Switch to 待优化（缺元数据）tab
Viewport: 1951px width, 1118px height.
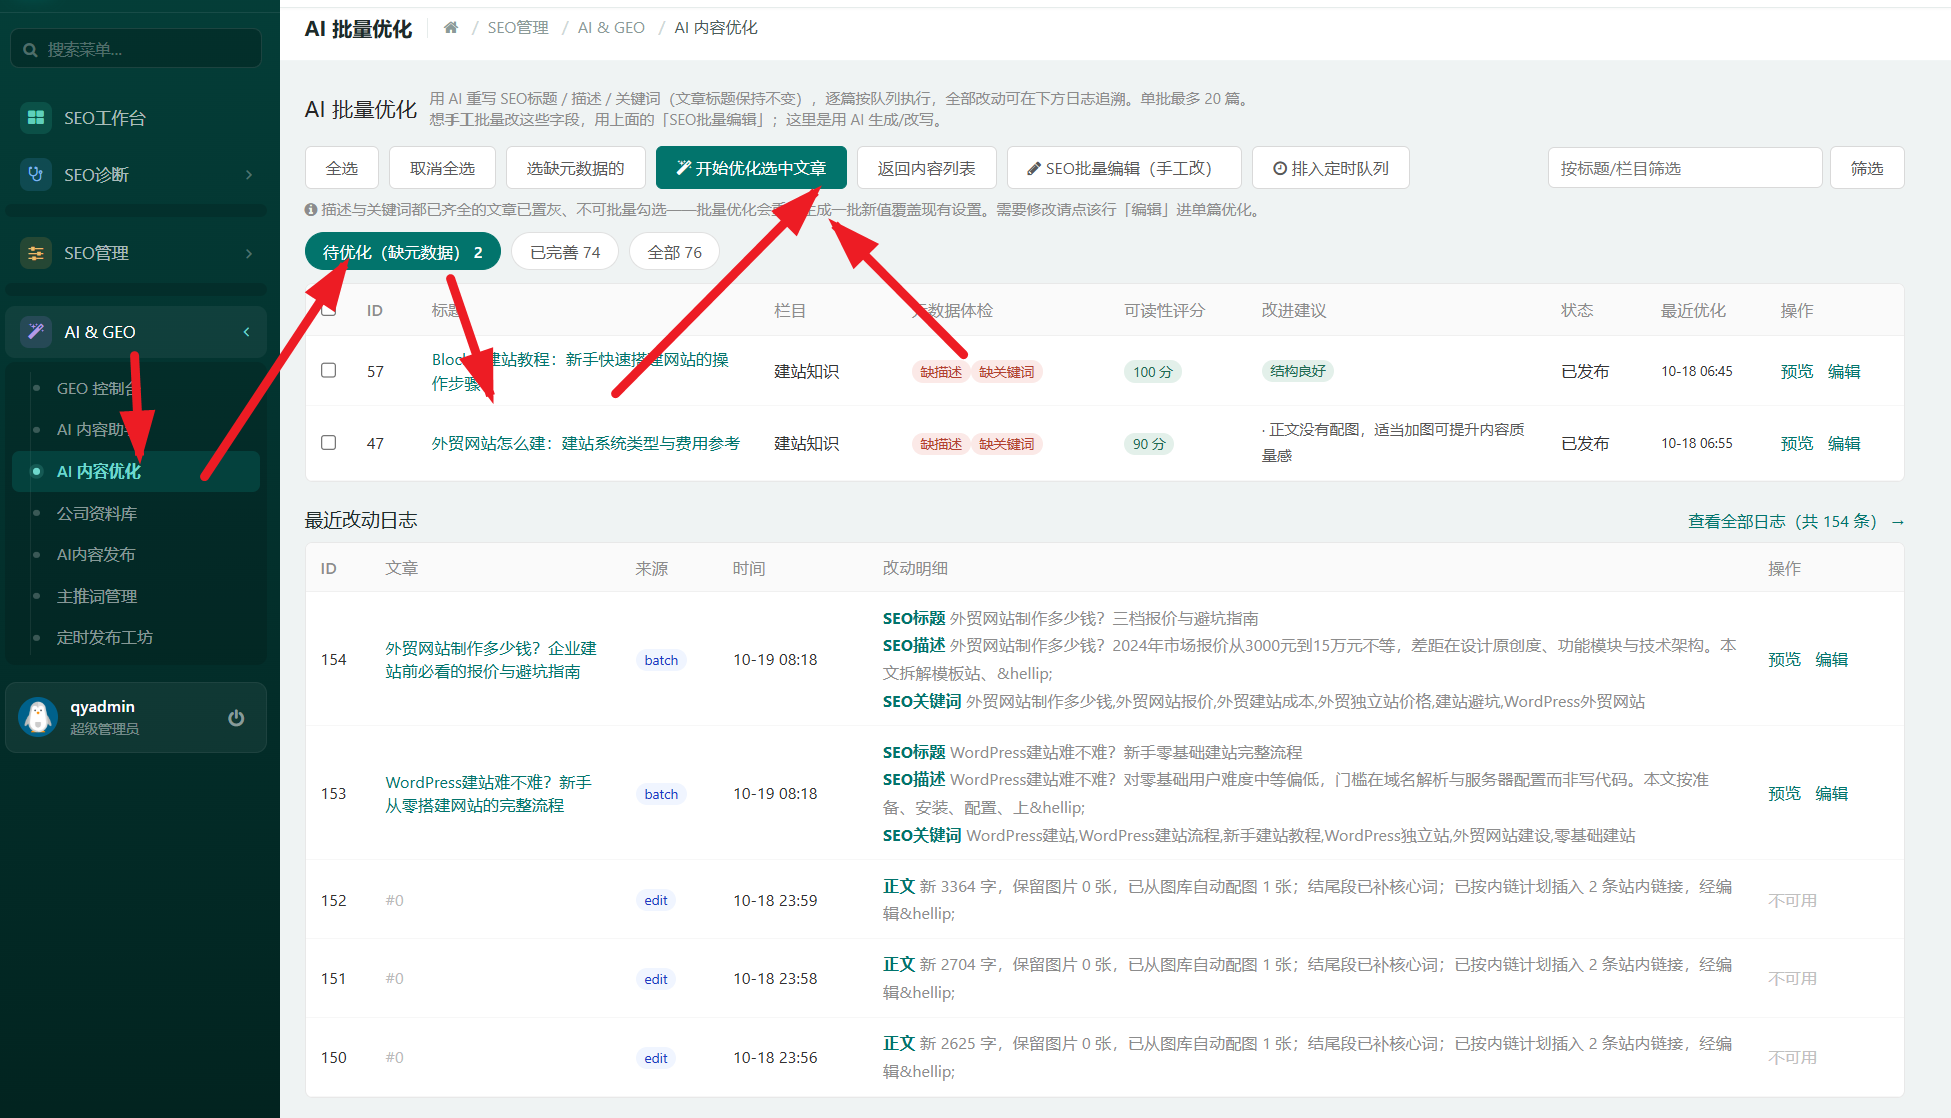pos(402,252)
